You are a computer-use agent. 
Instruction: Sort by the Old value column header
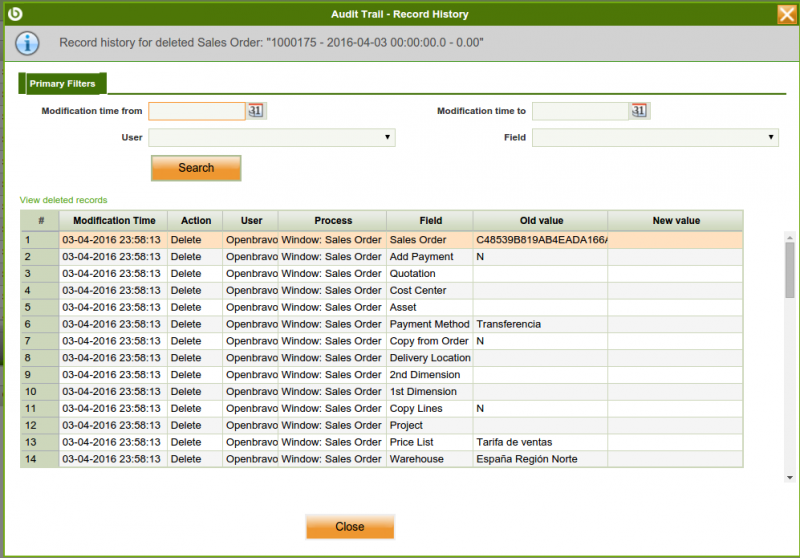click(x=540, y=220)
